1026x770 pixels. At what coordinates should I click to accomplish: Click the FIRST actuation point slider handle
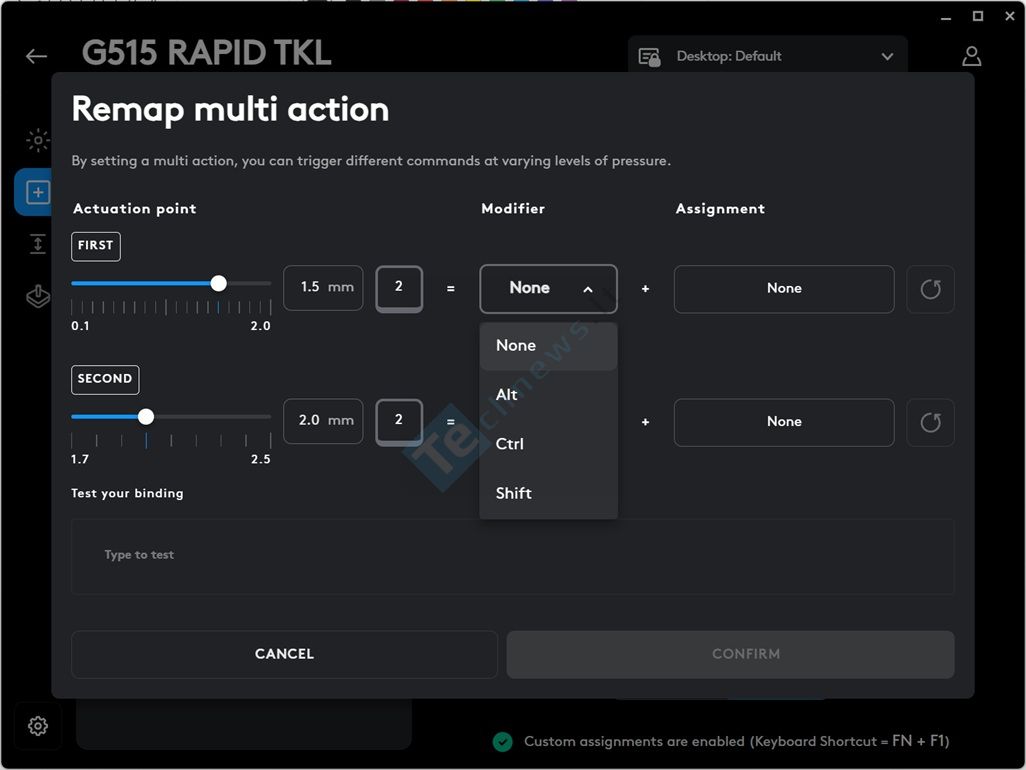click(x=218, y=283)
